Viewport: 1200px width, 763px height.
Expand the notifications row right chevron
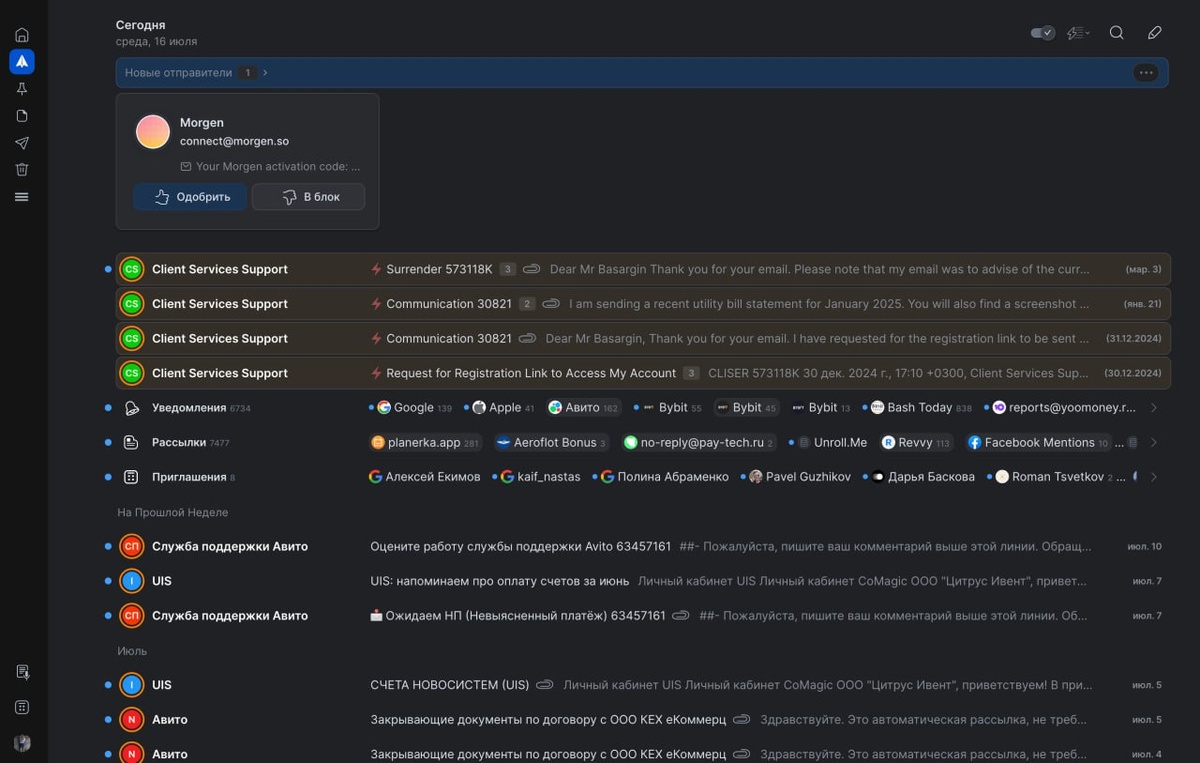1154,408
